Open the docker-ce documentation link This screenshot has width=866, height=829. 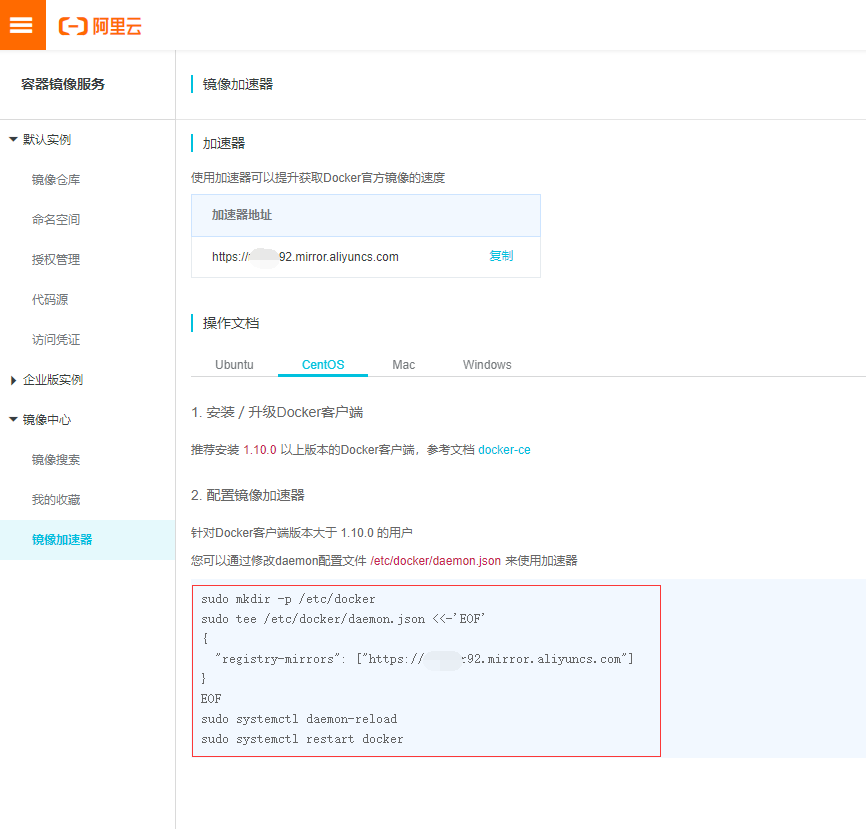point(504,449)
